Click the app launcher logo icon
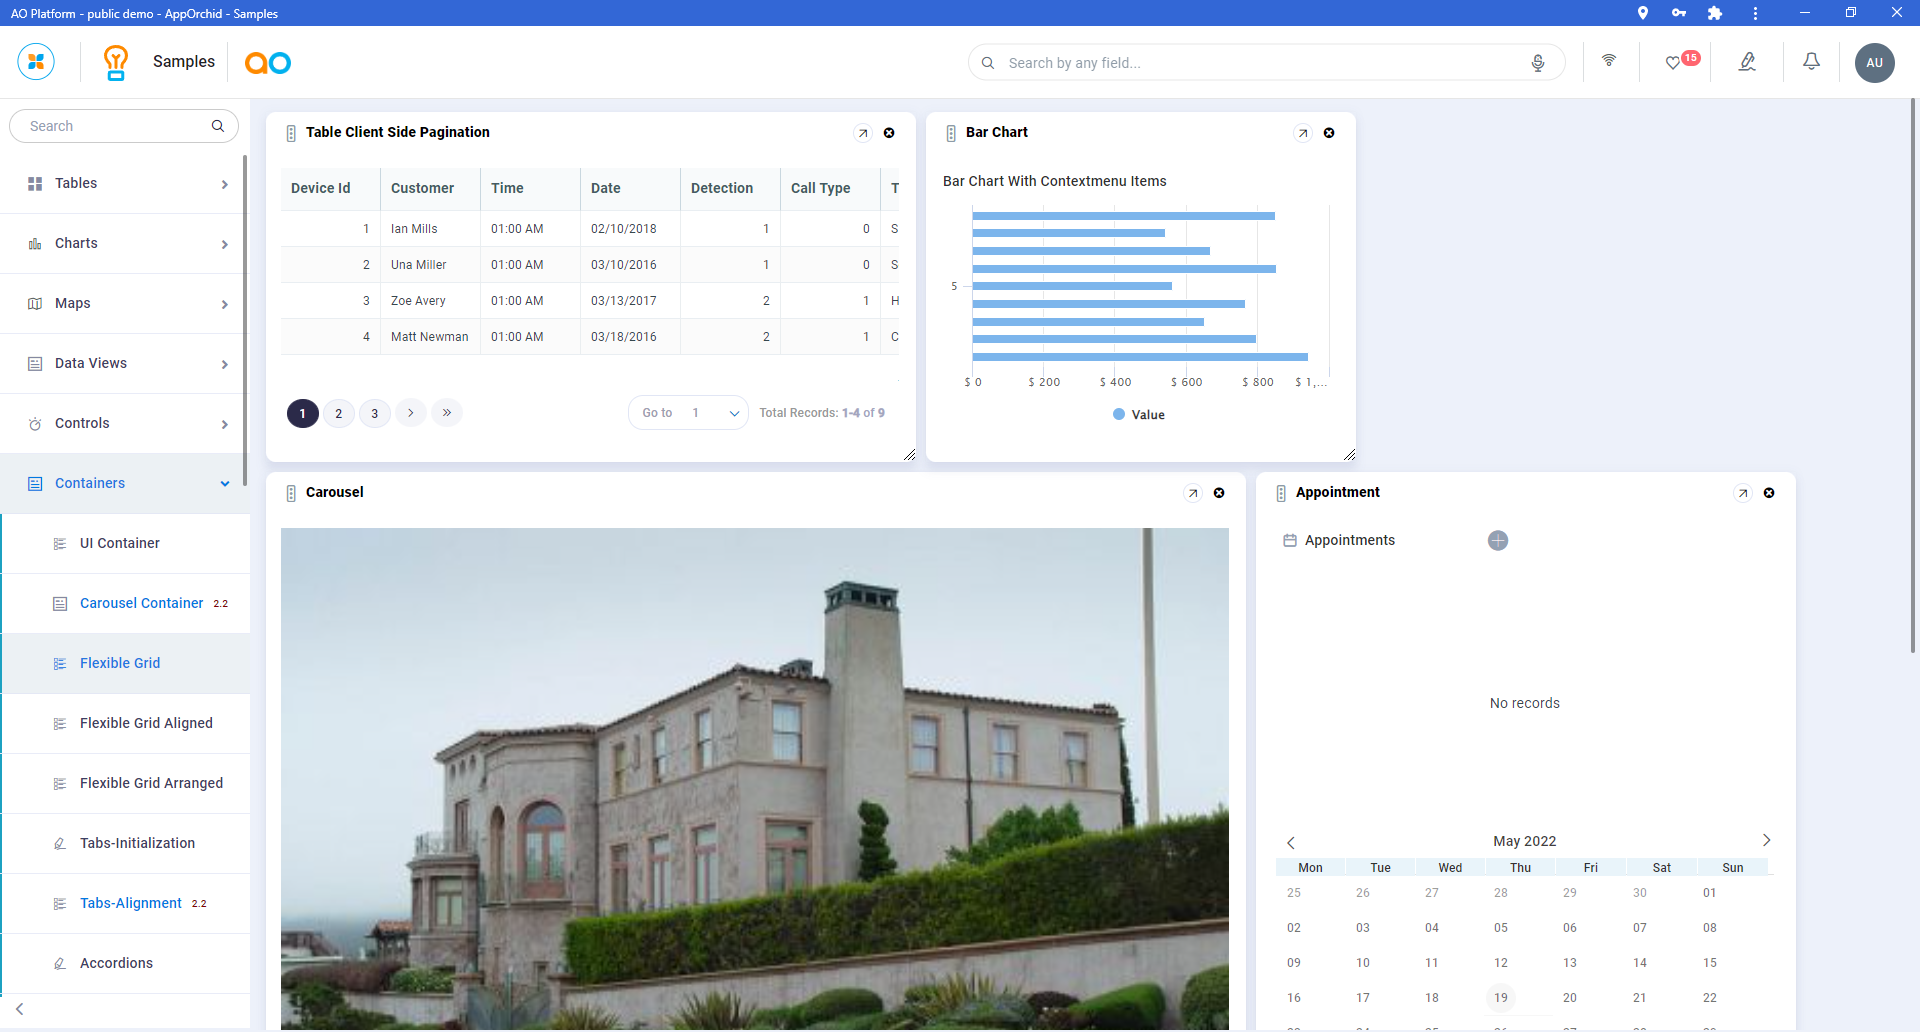1920x1032 pixels. (x=36, y=62)
